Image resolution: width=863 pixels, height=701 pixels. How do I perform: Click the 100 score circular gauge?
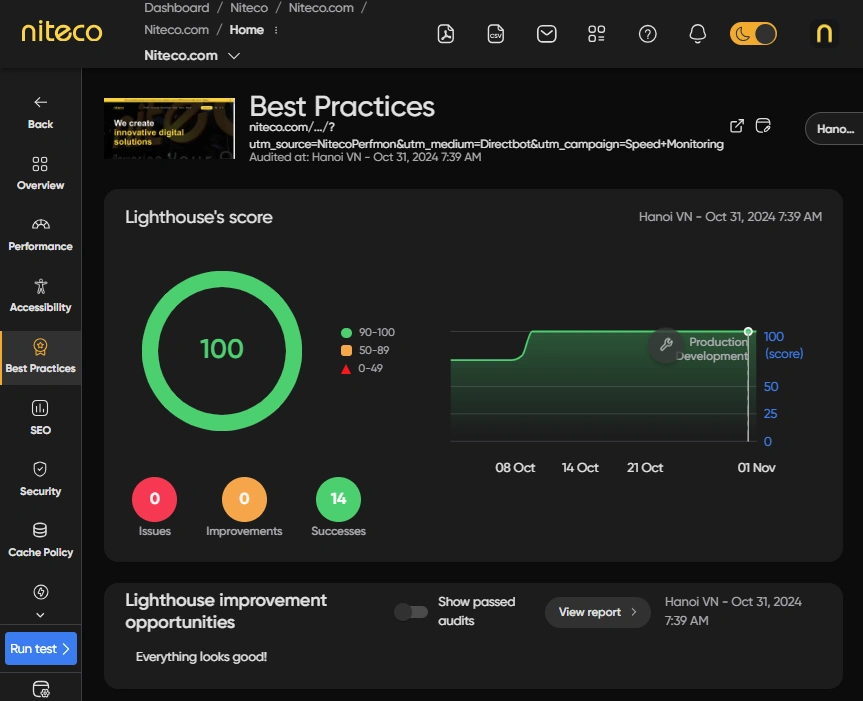tap(222, 350)
